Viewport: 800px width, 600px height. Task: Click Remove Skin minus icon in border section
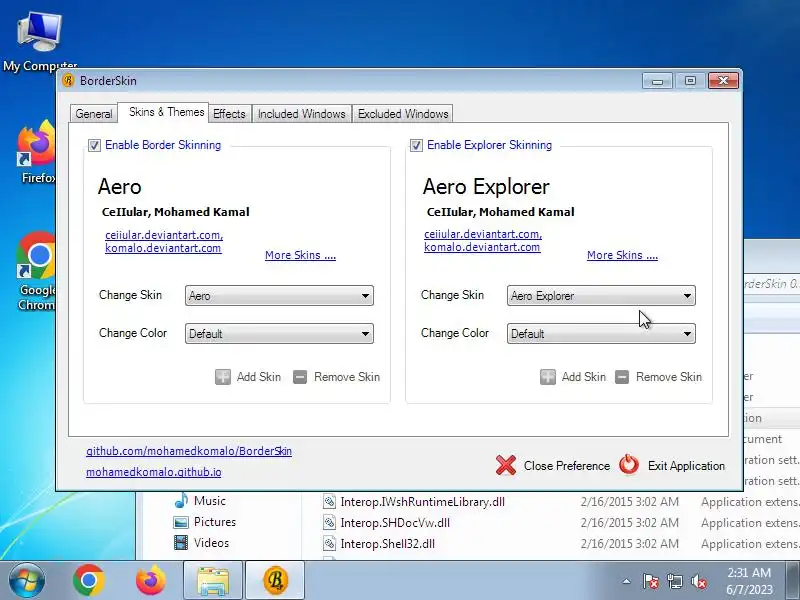tap(300, 377)
